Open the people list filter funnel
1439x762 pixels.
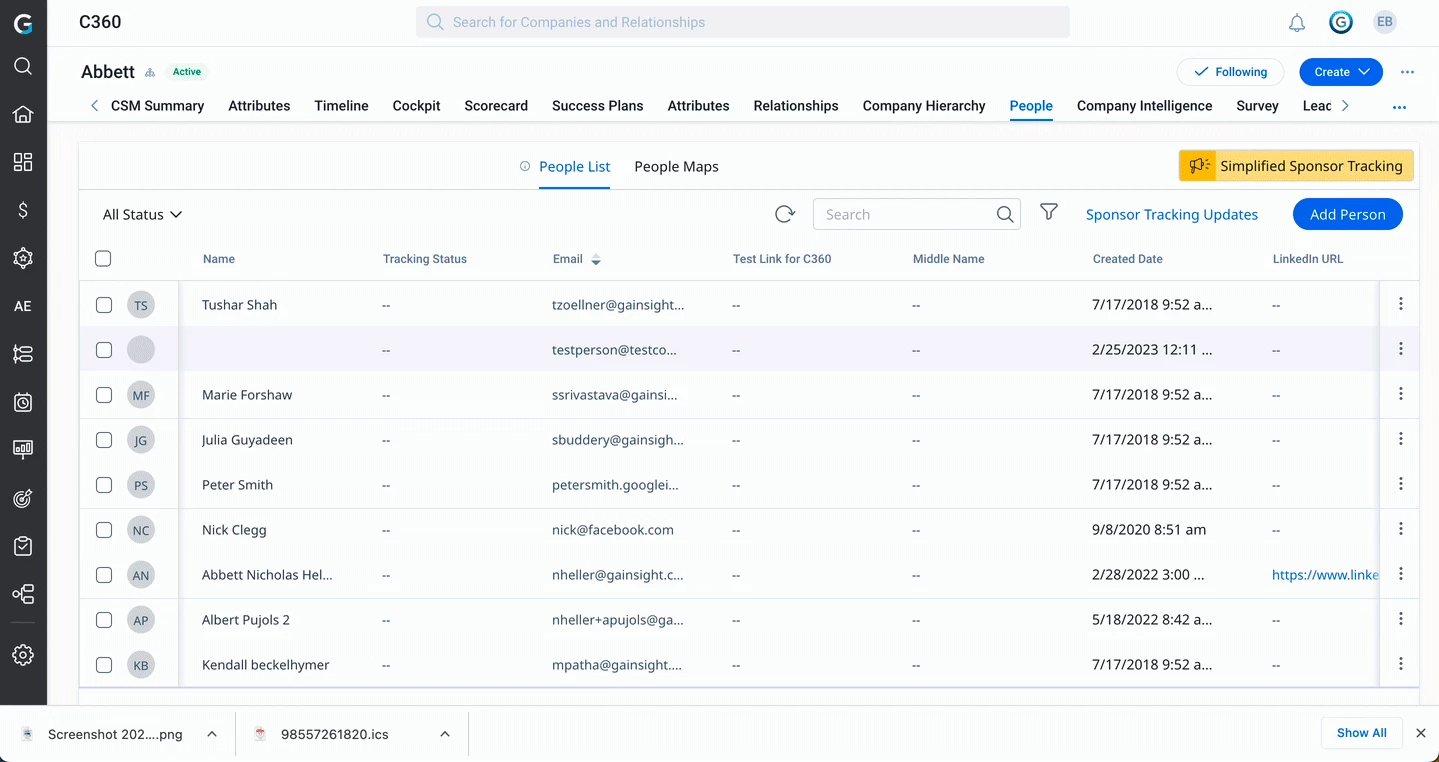click(x=1049, y=213)
